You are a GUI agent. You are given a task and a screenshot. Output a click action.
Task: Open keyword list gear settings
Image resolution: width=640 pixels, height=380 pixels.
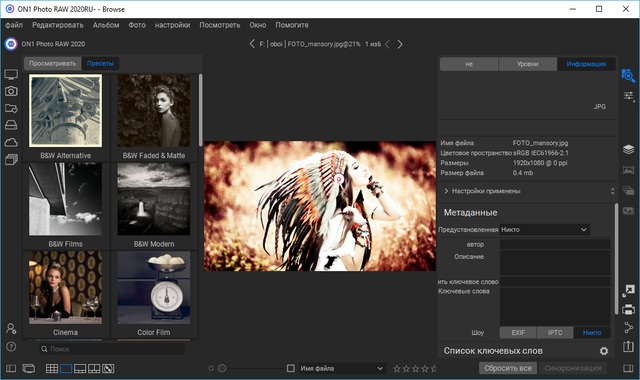click(604, 351)
